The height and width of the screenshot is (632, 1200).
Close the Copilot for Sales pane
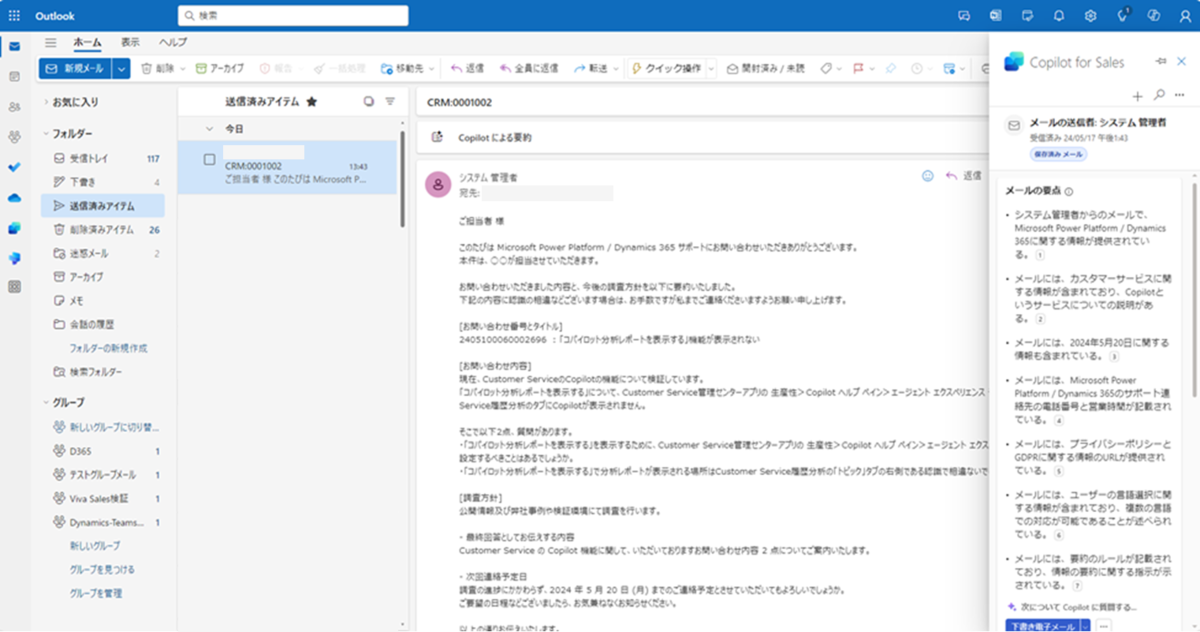coord(1182,61)
